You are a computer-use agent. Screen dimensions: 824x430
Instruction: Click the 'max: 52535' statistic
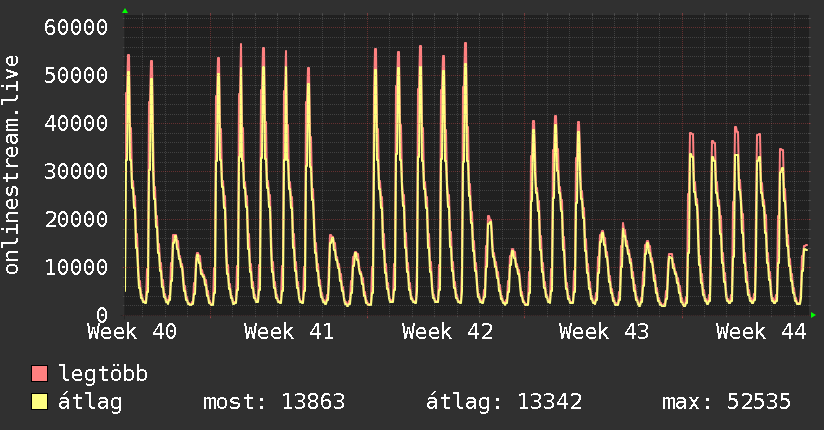(x=726, y=402)
